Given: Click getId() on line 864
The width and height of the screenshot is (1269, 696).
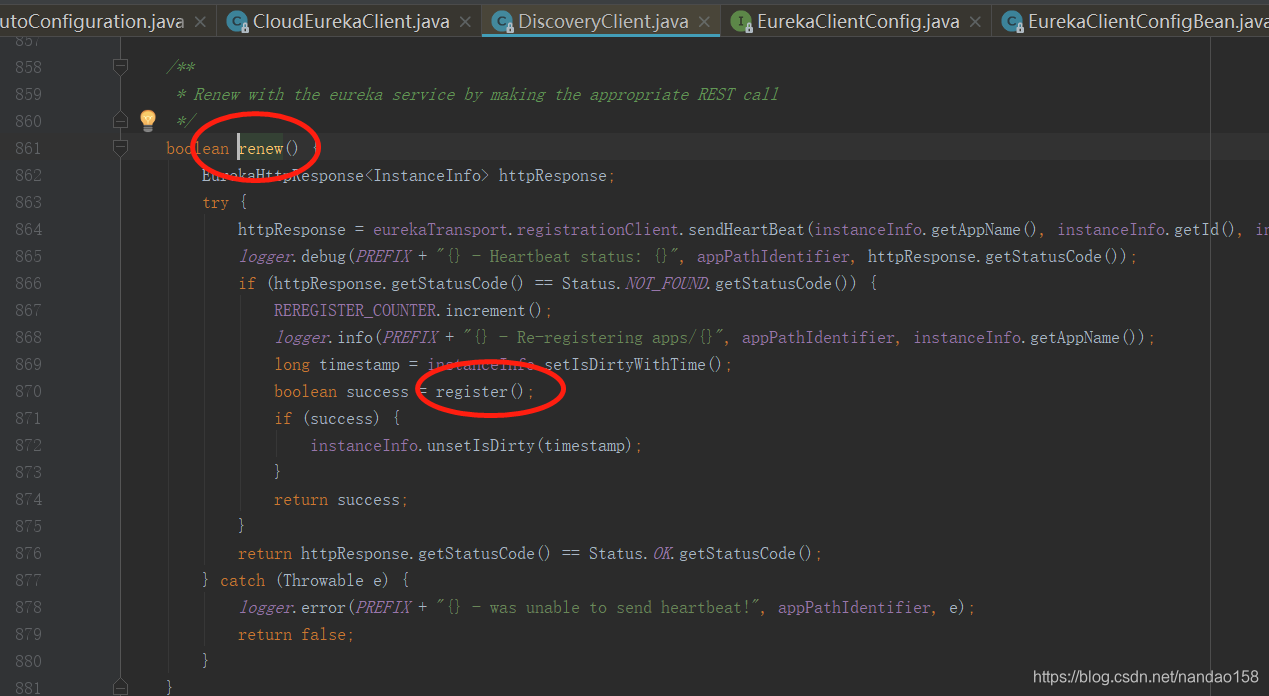Looking at the screenshot, I should point(1202,229).
